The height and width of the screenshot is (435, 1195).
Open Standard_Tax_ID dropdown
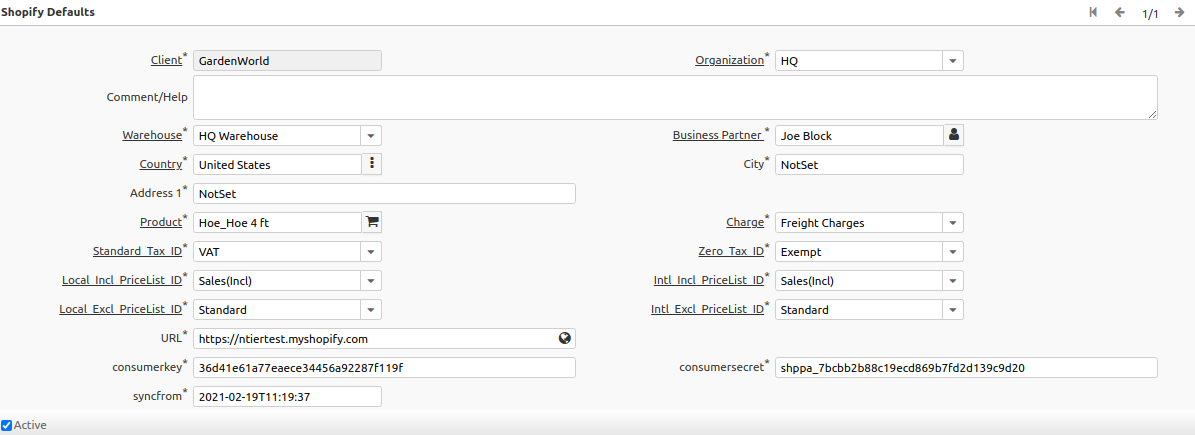[371, 252]
